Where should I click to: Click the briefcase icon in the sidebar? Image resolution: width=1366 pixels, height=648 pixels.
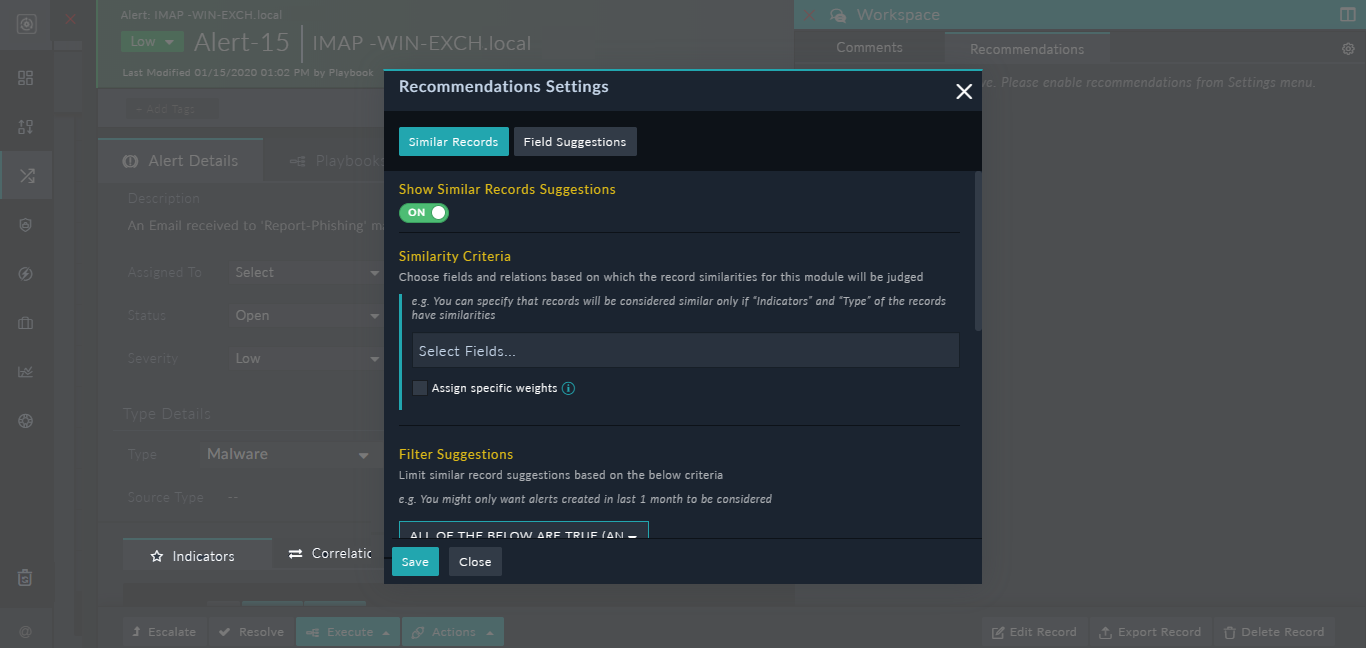[x=25, y=322]
